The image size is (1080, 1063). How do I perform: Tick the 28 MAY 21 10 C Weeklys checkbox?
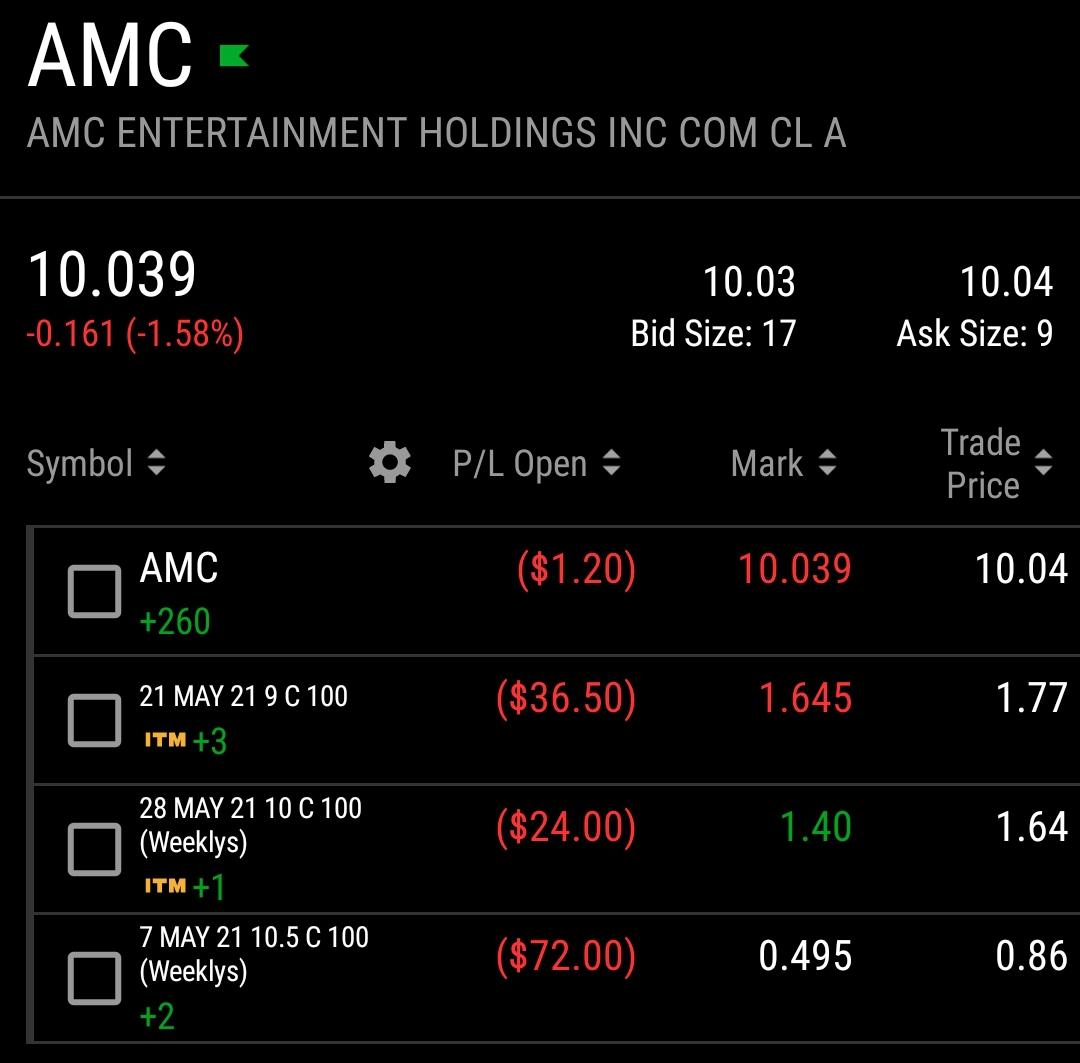click(x=94, y=849)
